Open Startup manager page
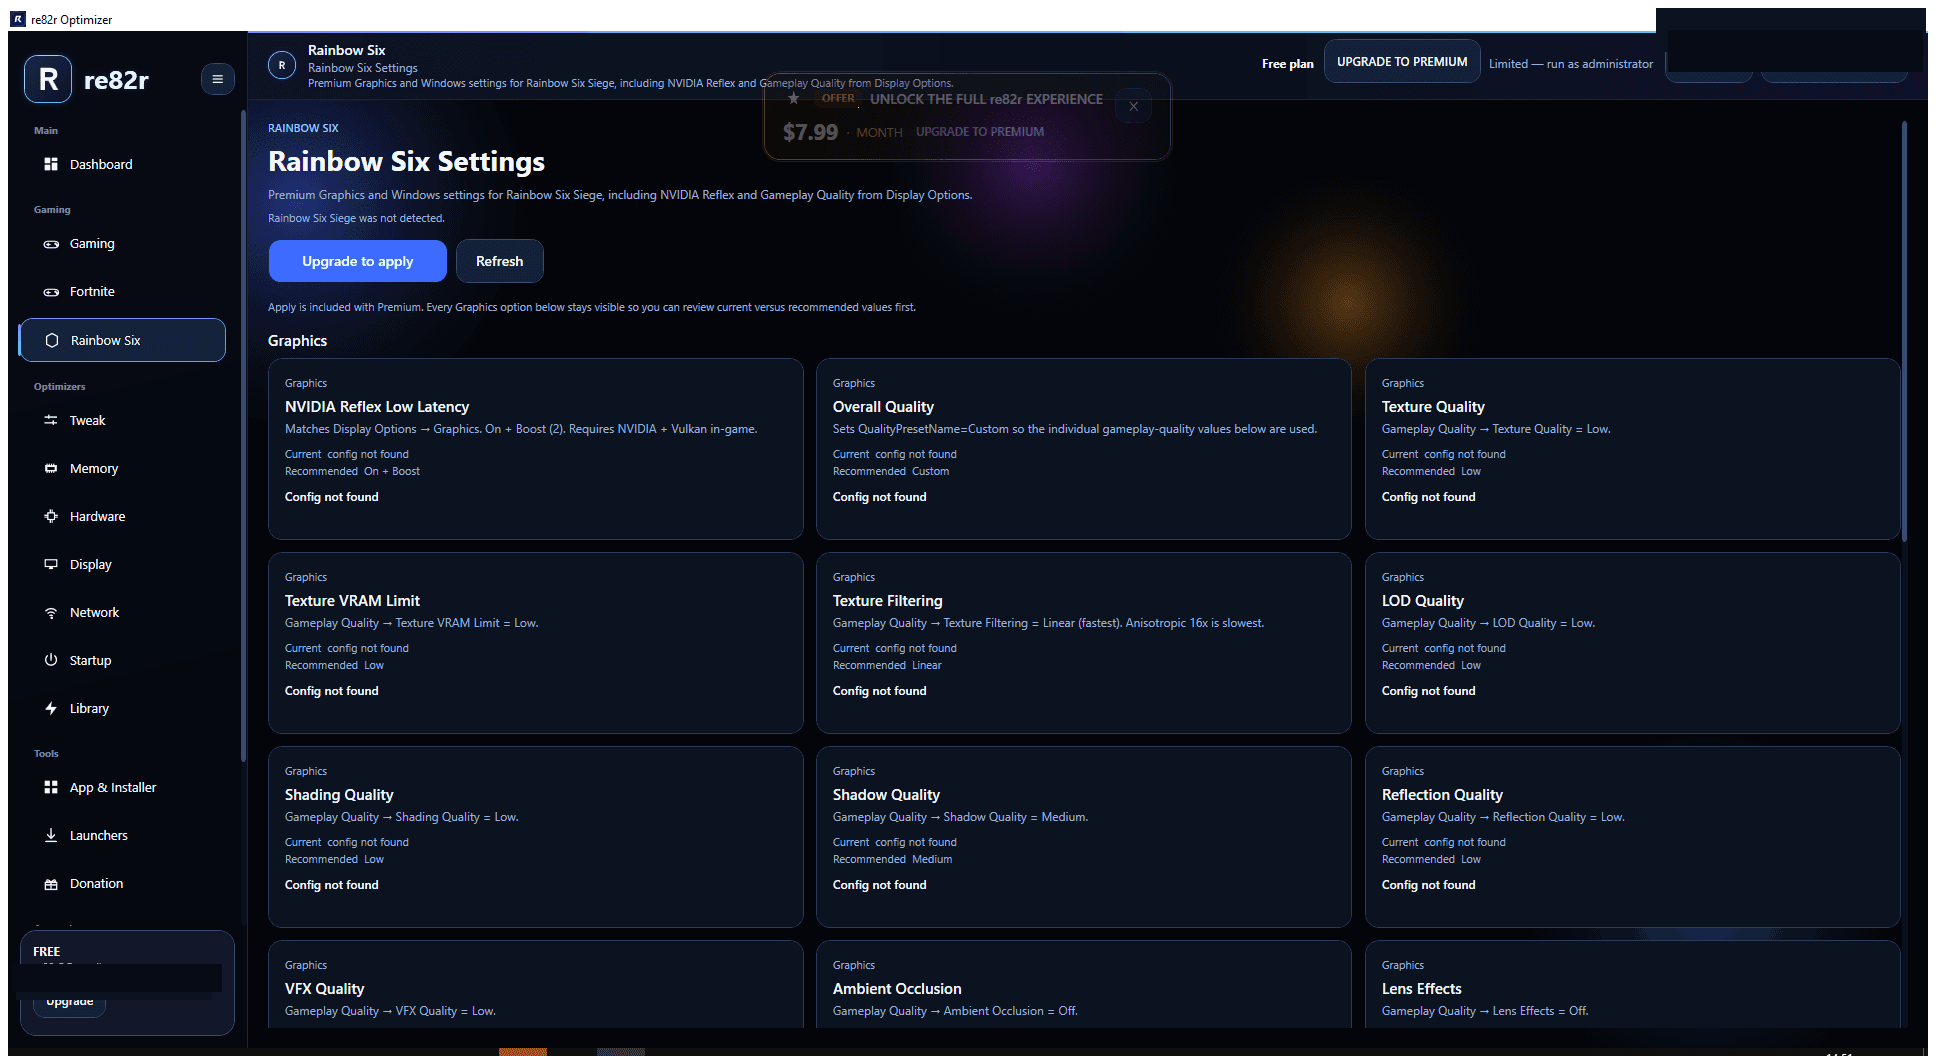 122,660
